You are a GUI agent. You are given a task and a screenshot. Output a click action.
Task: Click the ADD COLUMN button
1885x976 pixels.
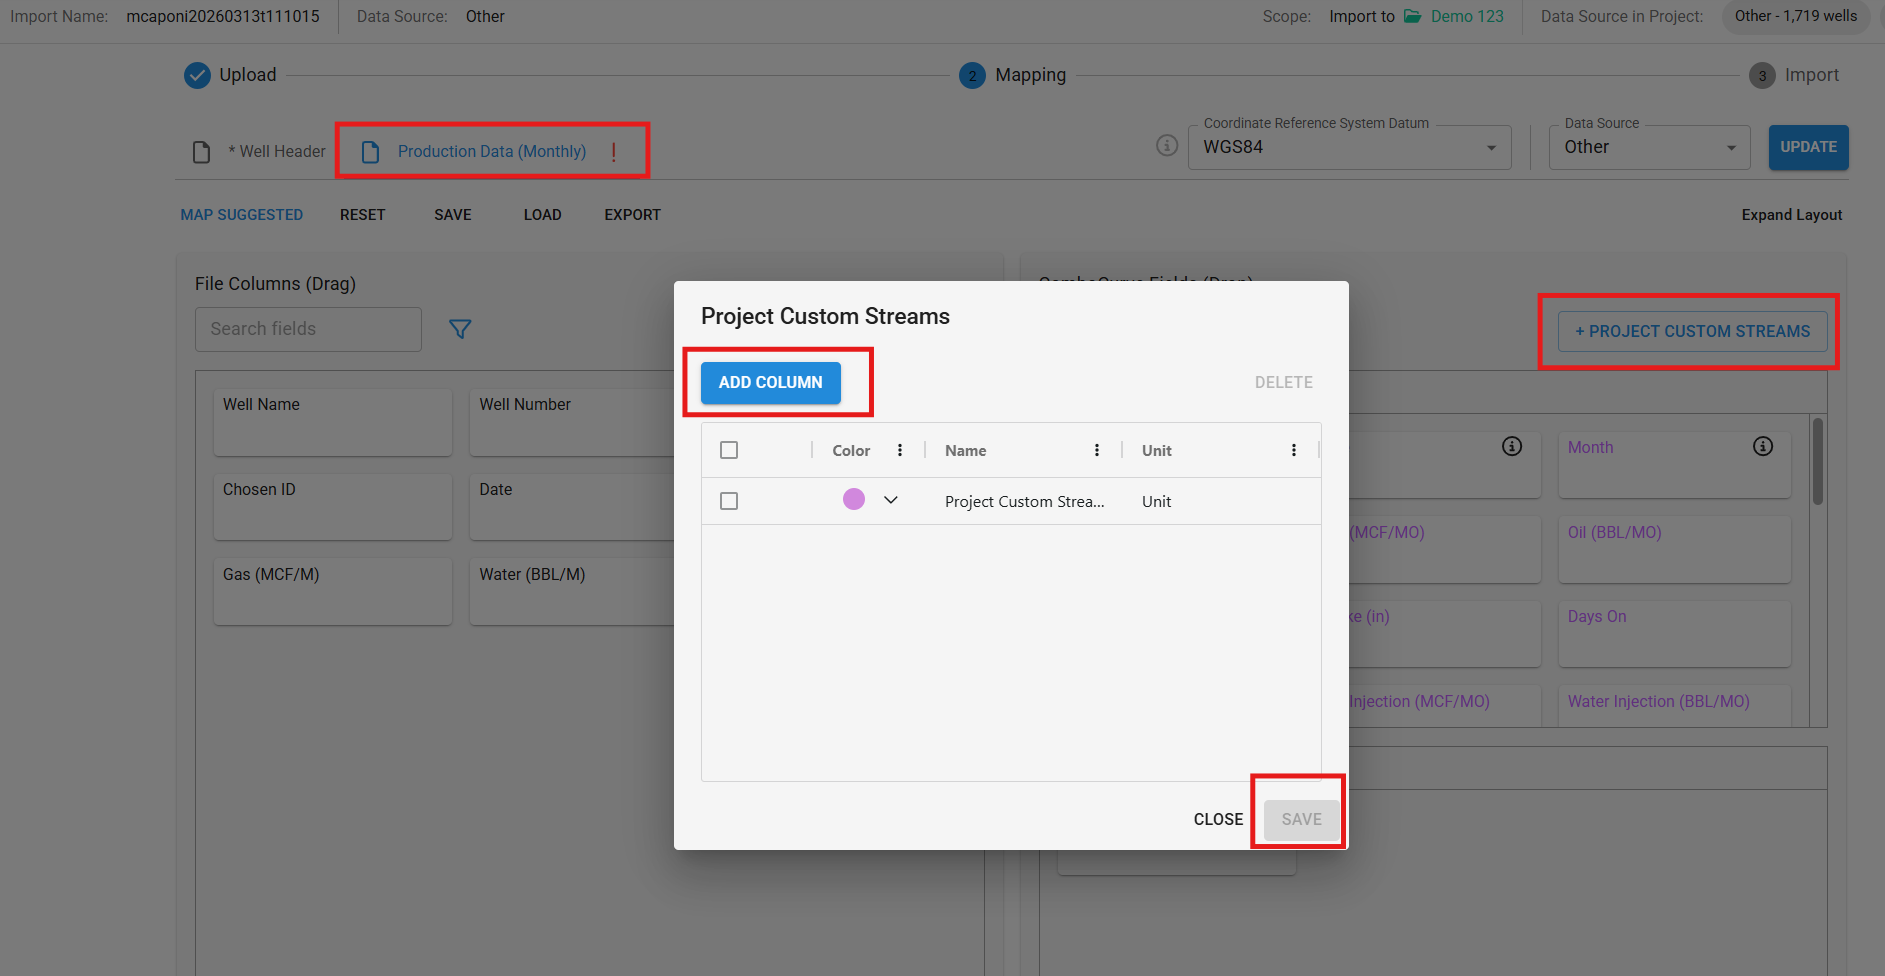coord(770,382)
